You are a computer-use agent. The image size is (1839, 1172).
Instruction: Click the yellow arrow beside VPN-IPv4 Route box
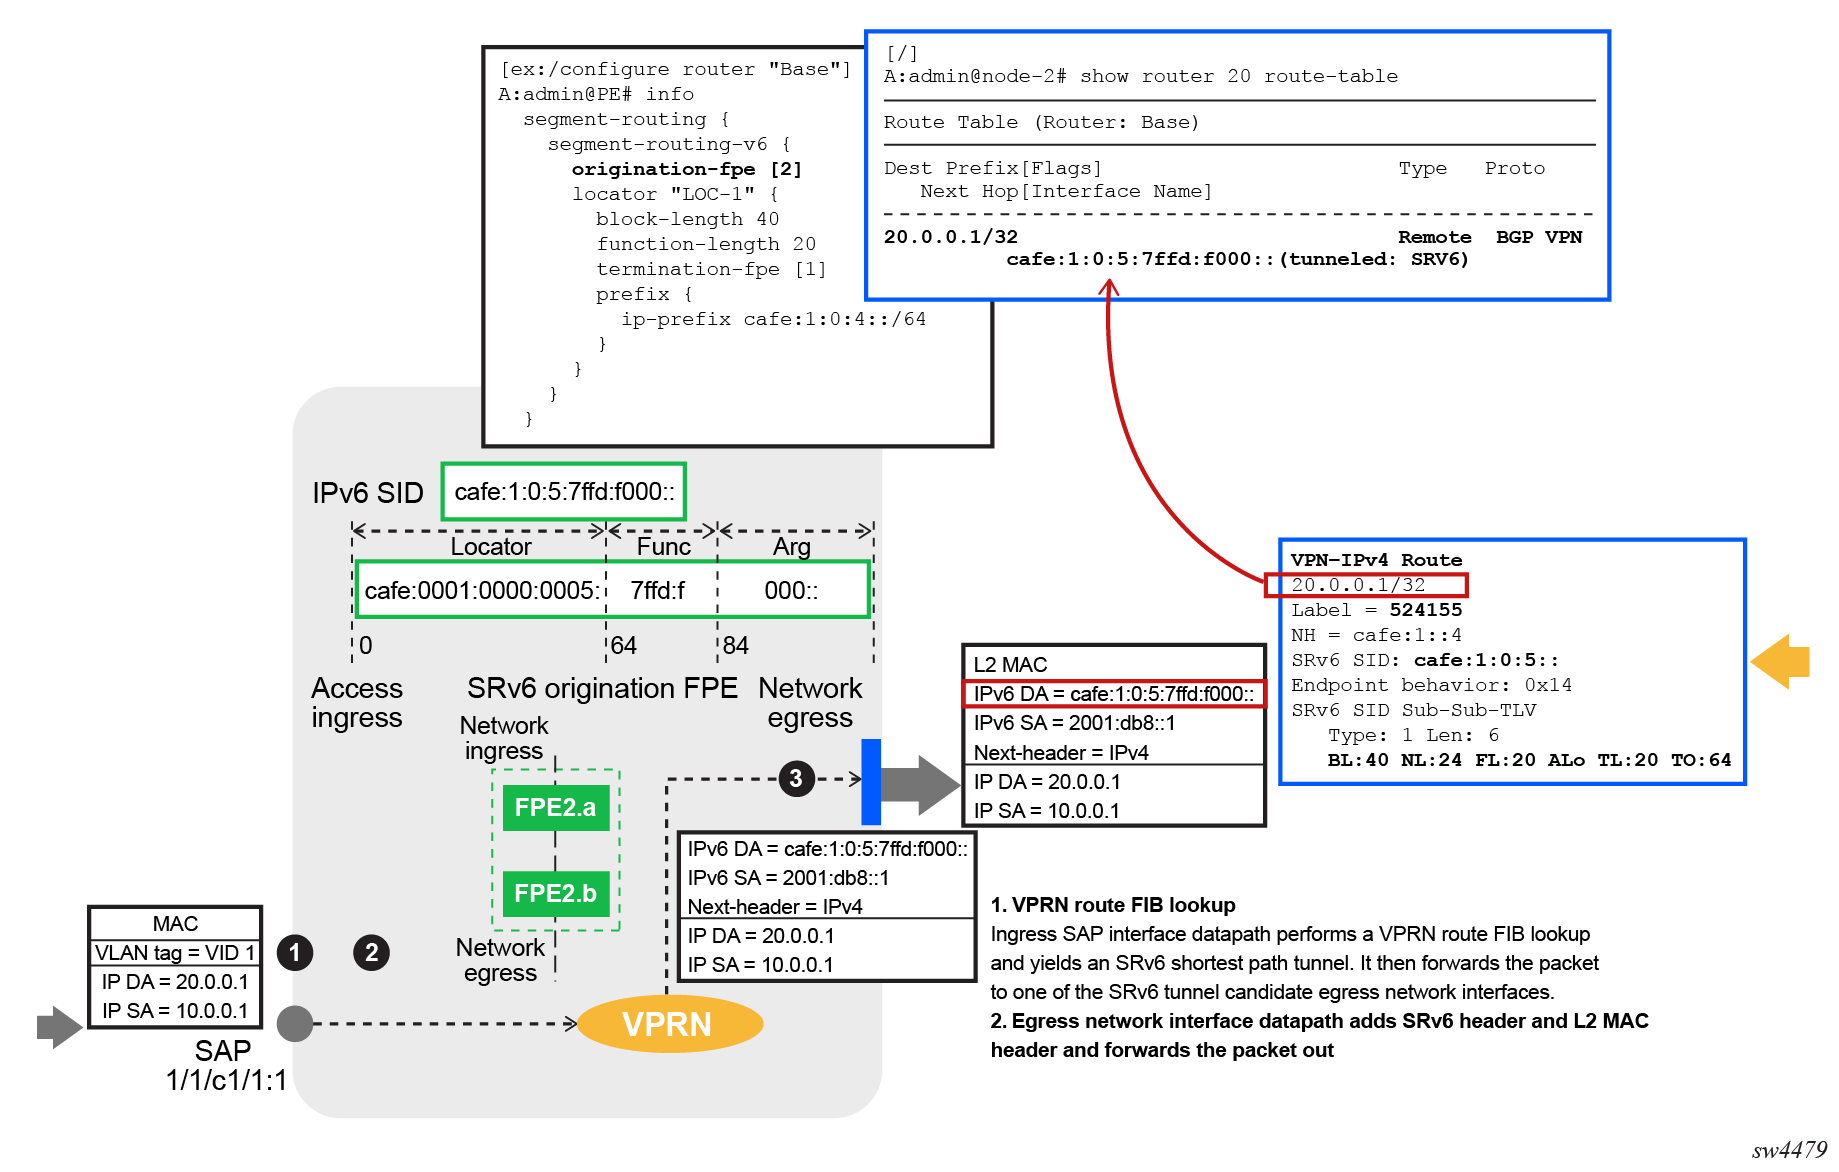pyautogui.click(x=1780, y=661)
